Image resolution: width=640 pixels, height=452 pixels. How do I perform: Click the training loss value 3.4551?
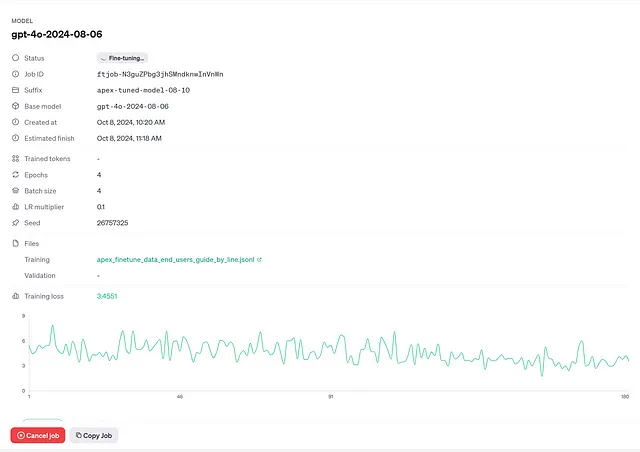point(107,296)
